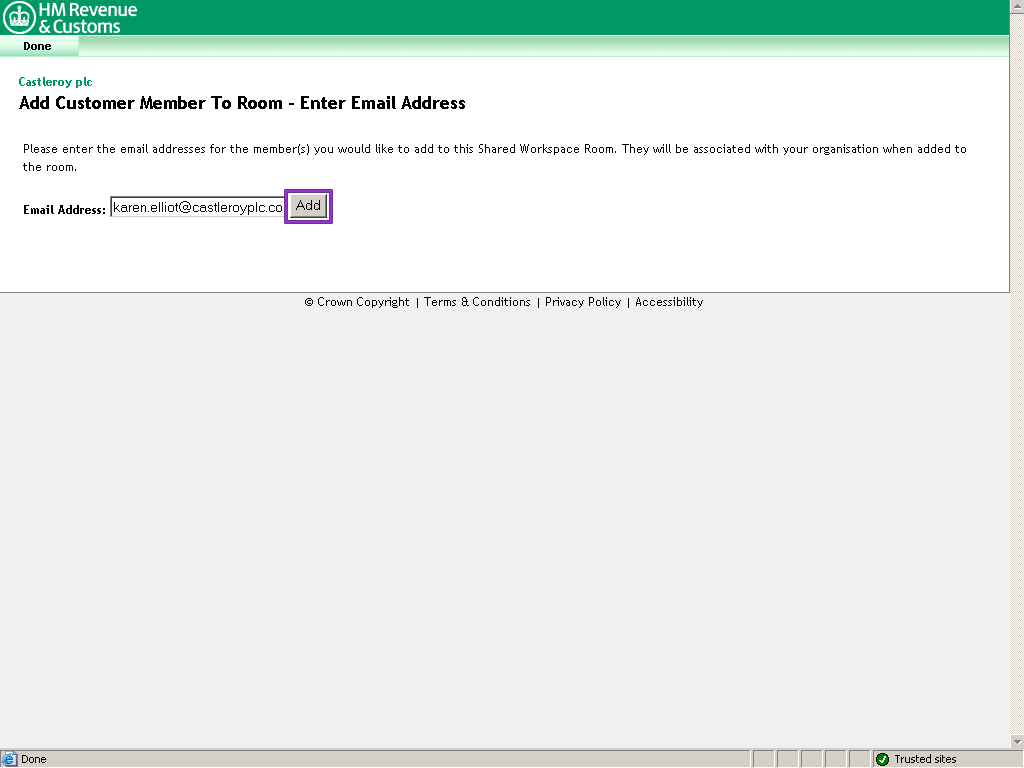
Task: Click the status bar resize grip corner
Action: click(1016, 760)
